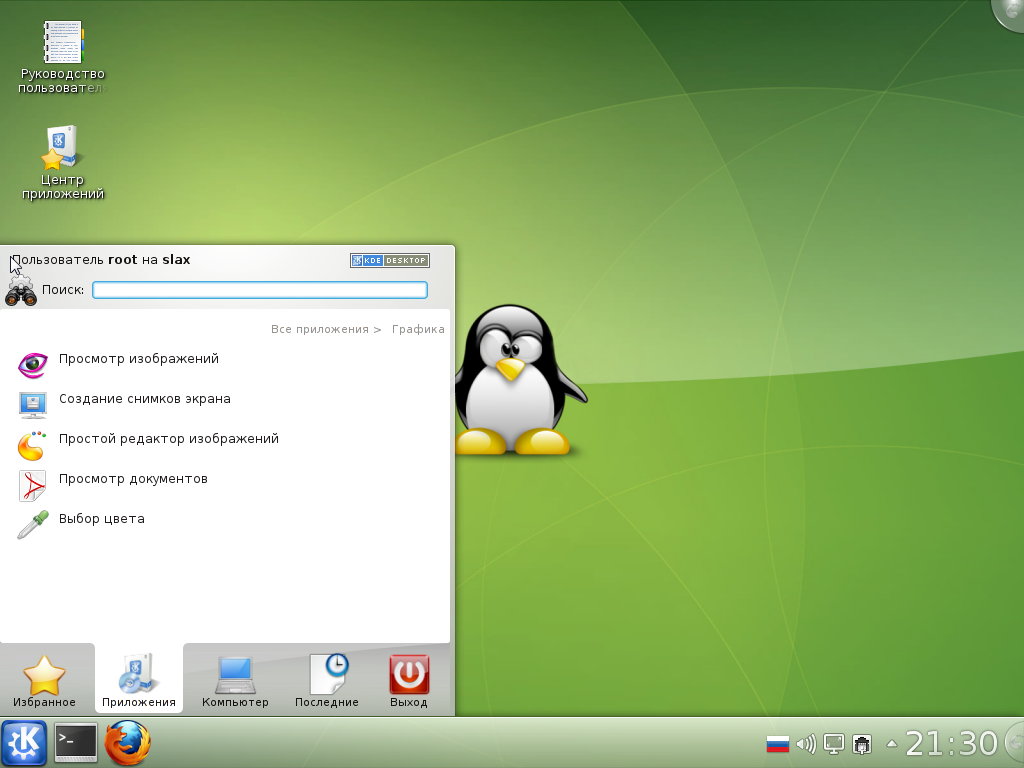This screenshot has width=1024, height=768.
Task: Launch the terminal from the taskbar
Action: [x=75, y=743]
